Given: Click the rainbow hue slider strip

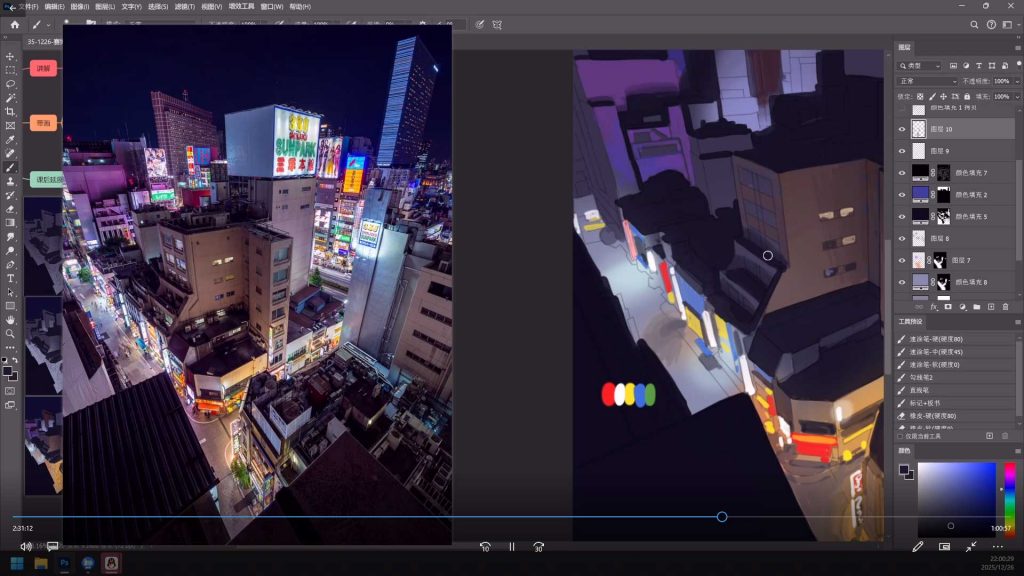Looking at the screenshot, I should 1009,500.
